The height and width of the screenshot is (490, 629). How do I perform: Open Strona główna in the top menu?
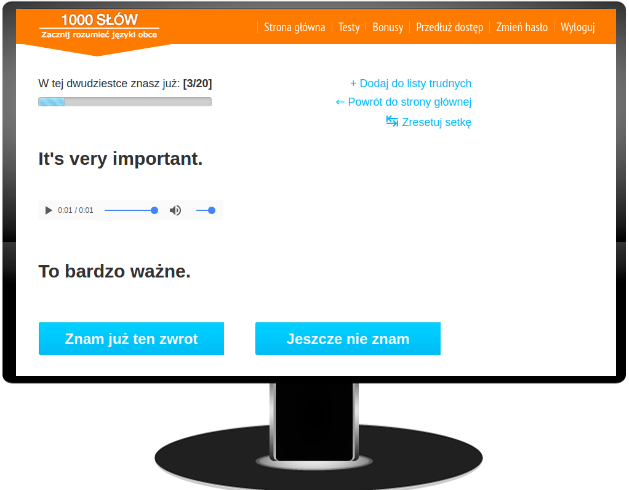click(294, 27)
